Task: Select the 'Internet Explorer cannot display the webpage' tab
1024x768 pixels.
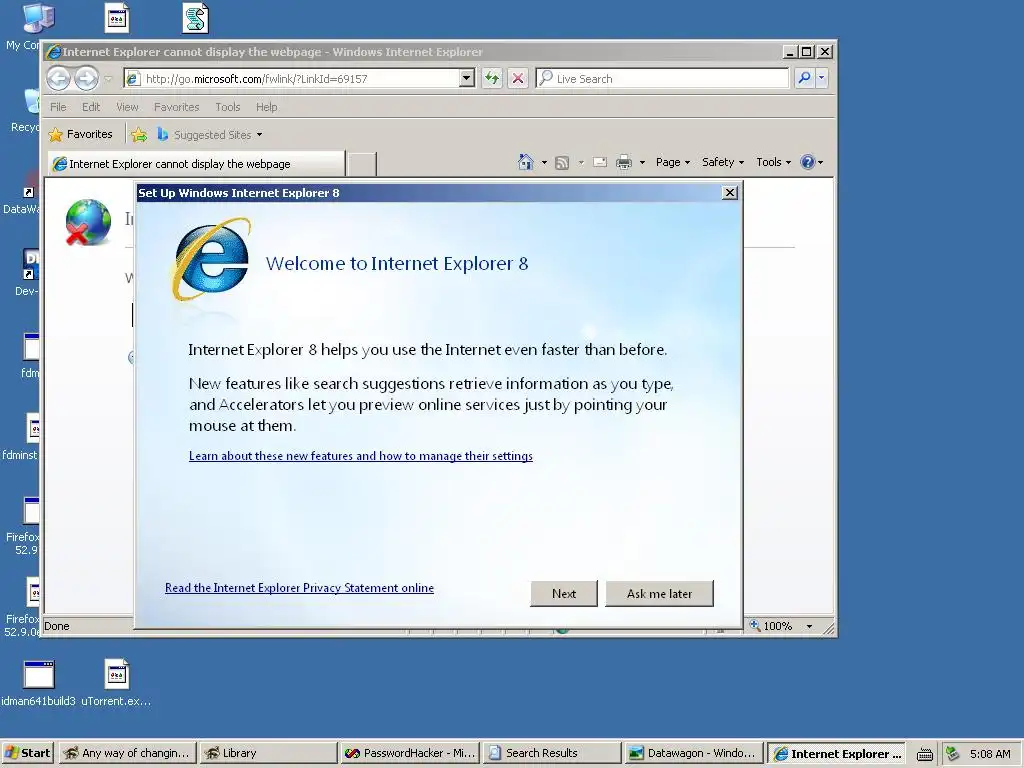Action: point(196,164)
